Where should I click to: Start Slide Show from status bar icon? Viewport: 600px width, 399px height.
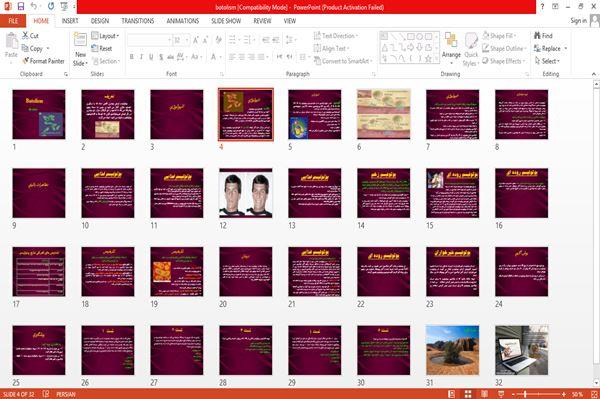(x=501, y=394)
